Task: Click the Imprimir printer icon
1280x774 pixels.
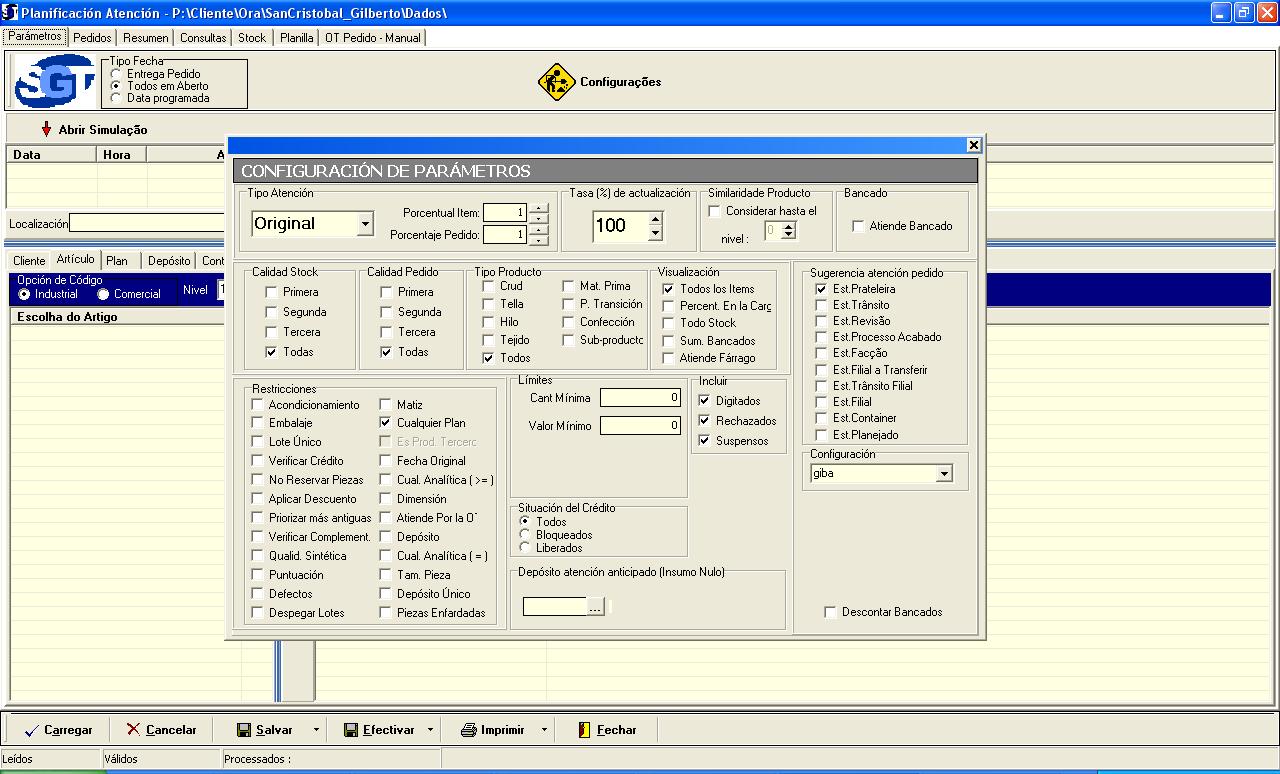Action: [x=468, y=730]
